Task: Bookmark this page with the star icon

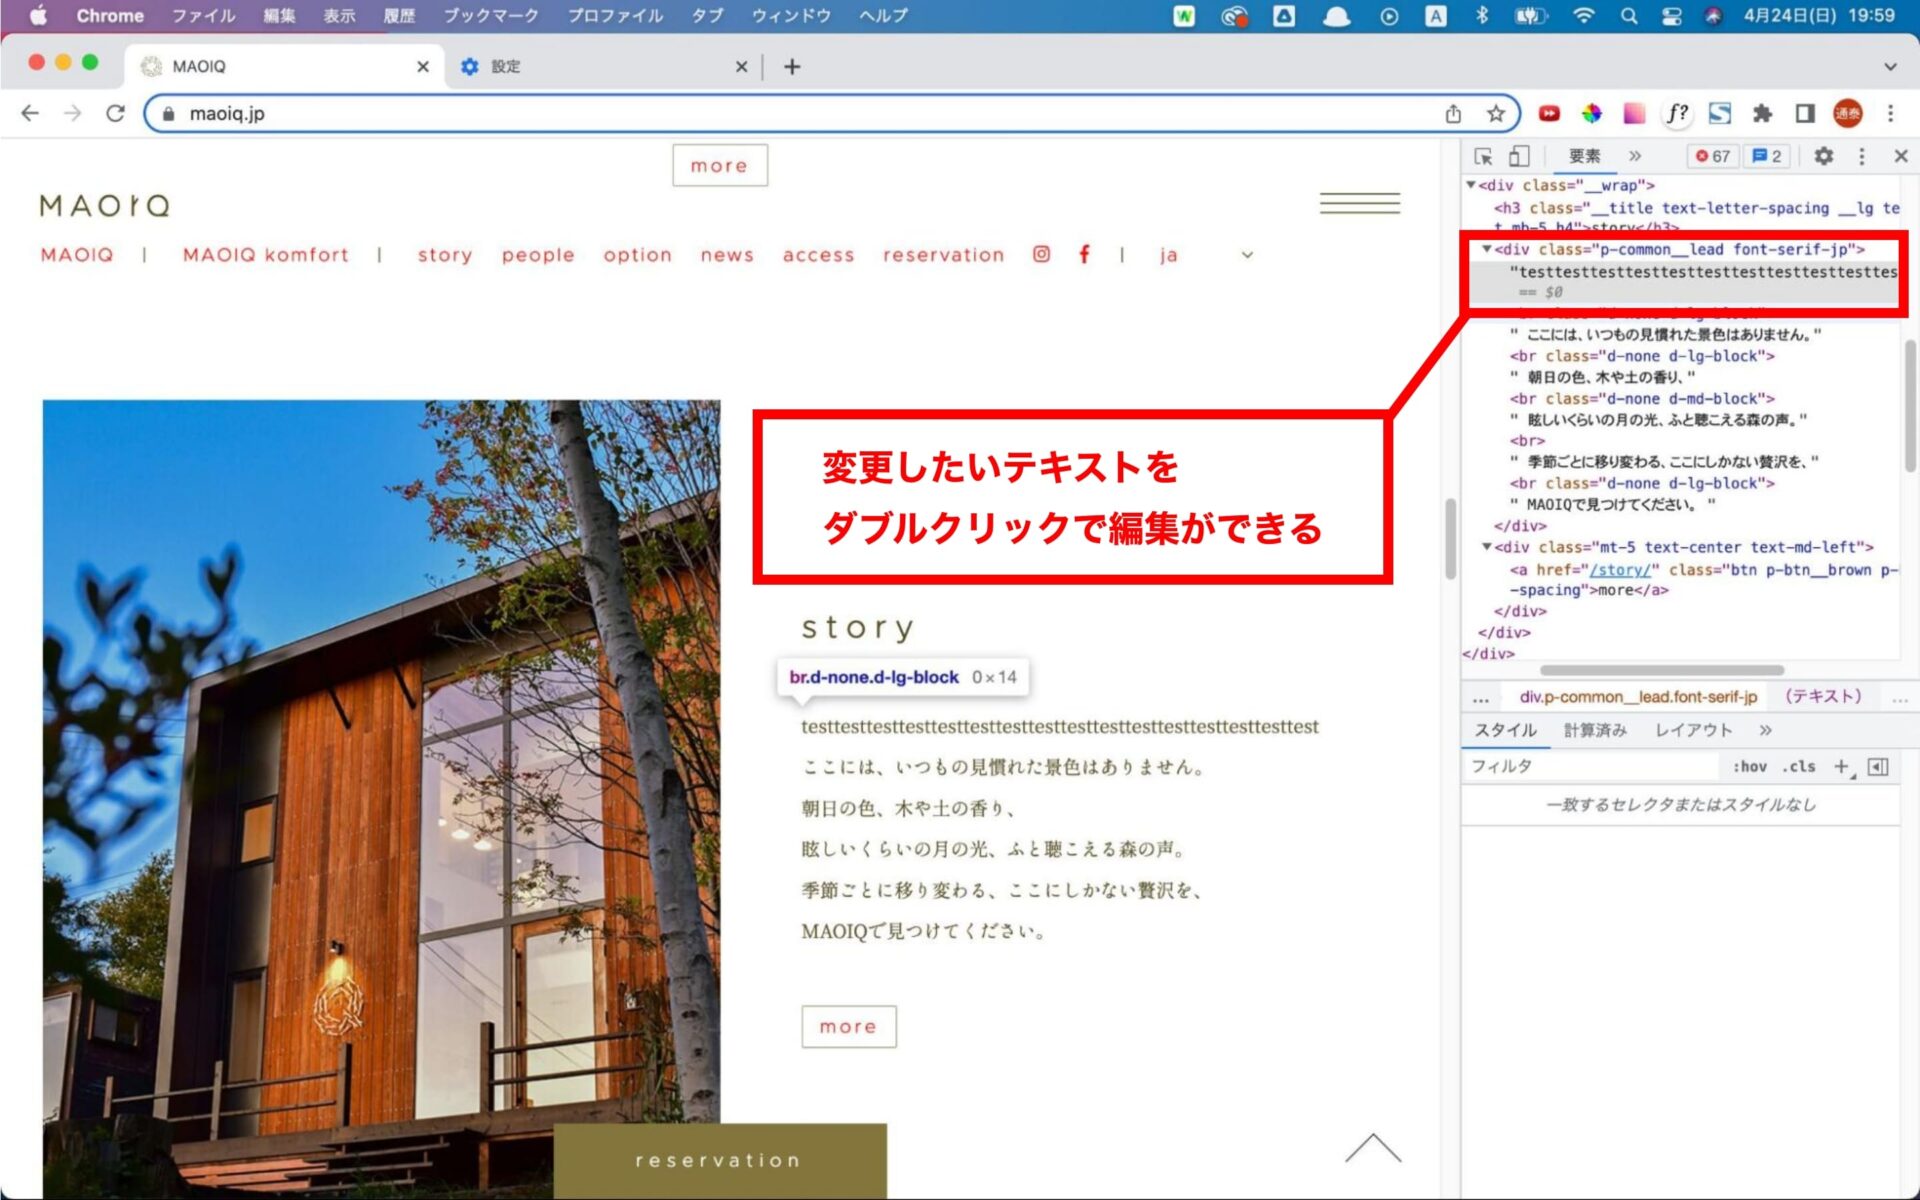Action: click(x=1495, y=113)
